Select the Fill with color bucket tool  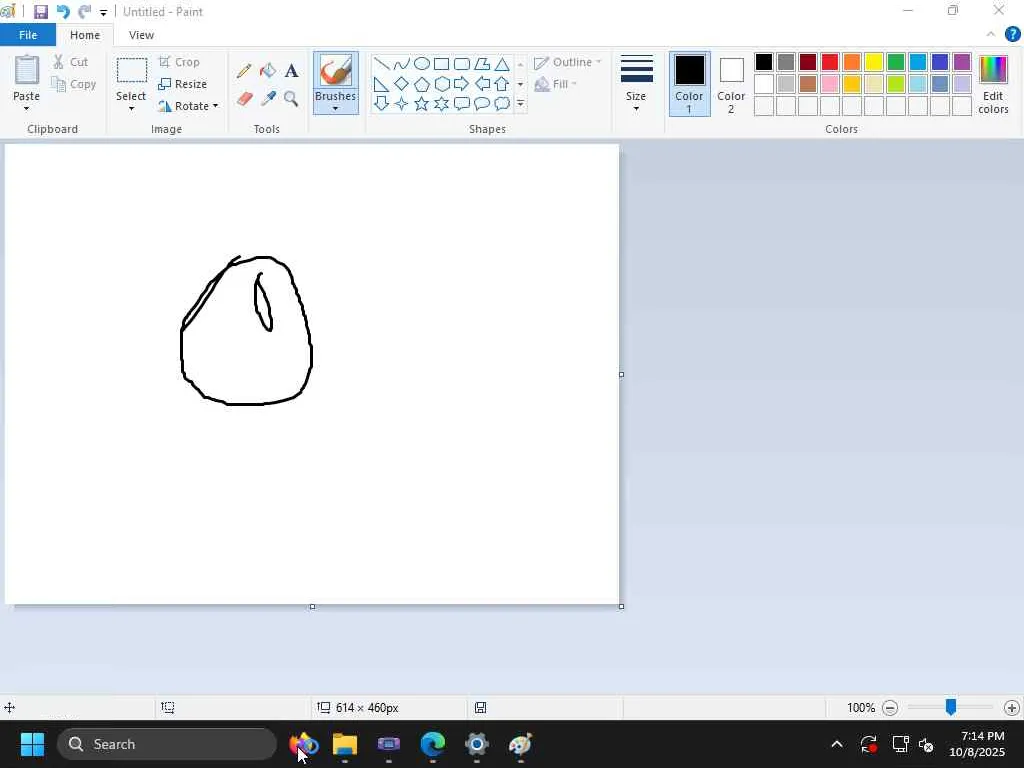click(268, 71)
